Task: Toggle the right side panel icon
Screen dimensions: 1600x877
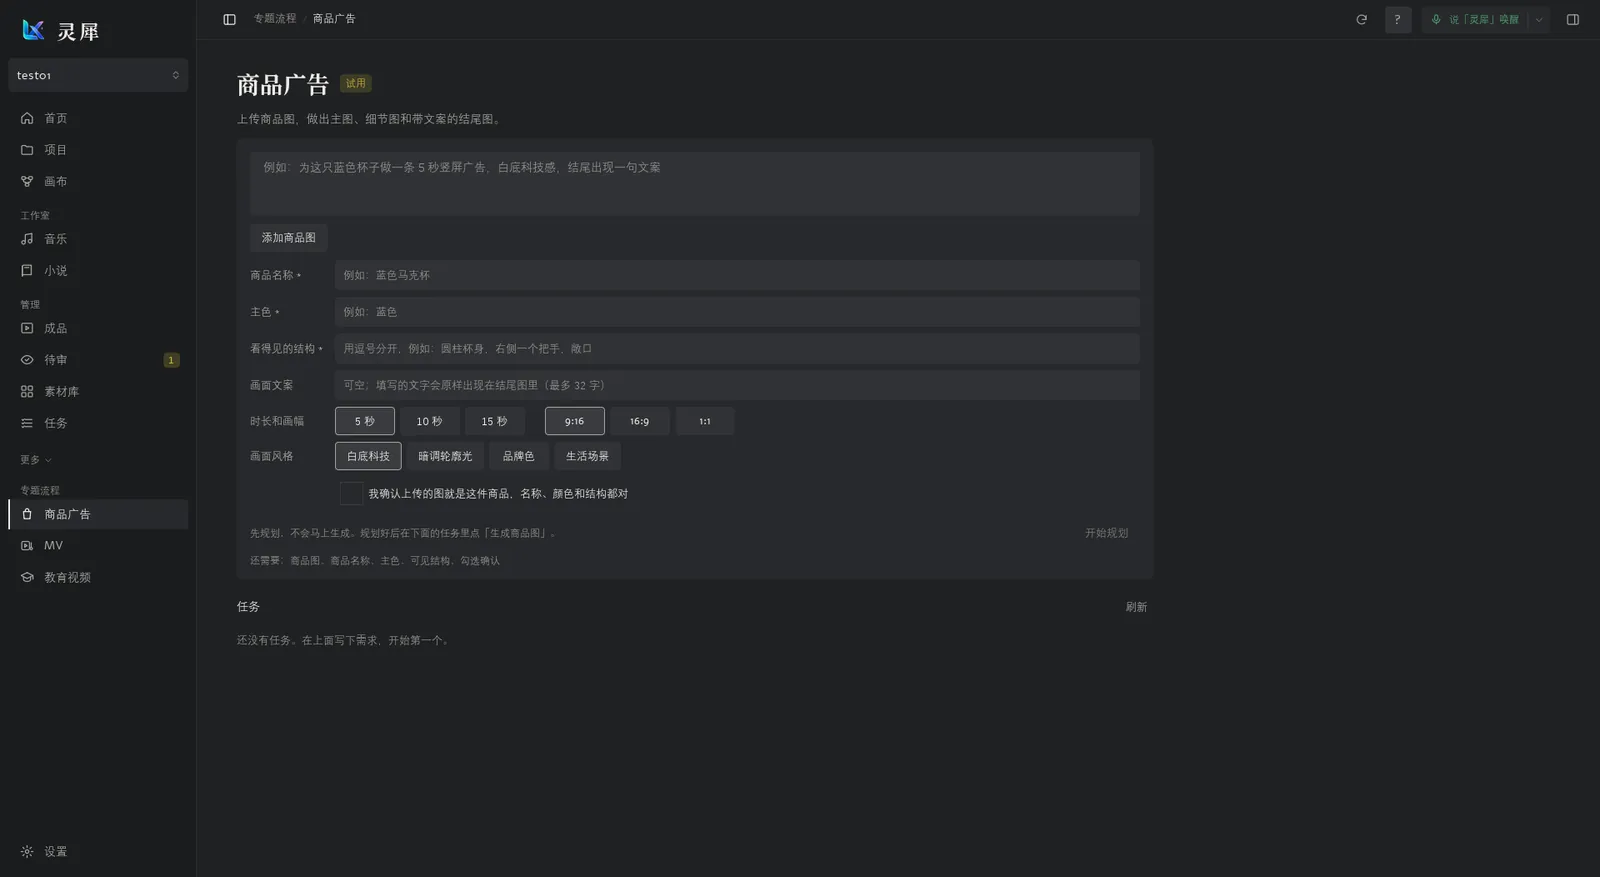Action: click(x=1573, y=19)
